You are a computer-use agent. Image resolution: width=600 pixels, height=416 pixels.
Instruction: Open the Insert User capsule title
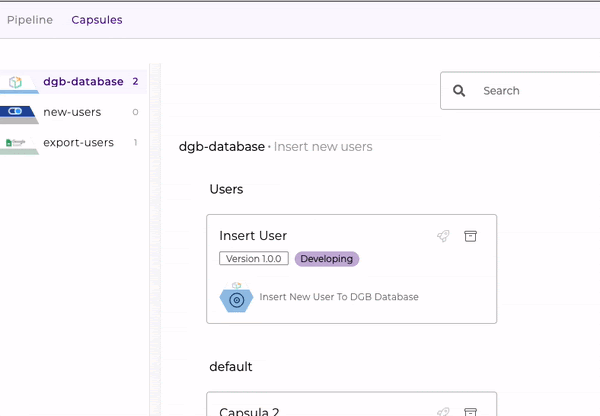tap(253, 236)
